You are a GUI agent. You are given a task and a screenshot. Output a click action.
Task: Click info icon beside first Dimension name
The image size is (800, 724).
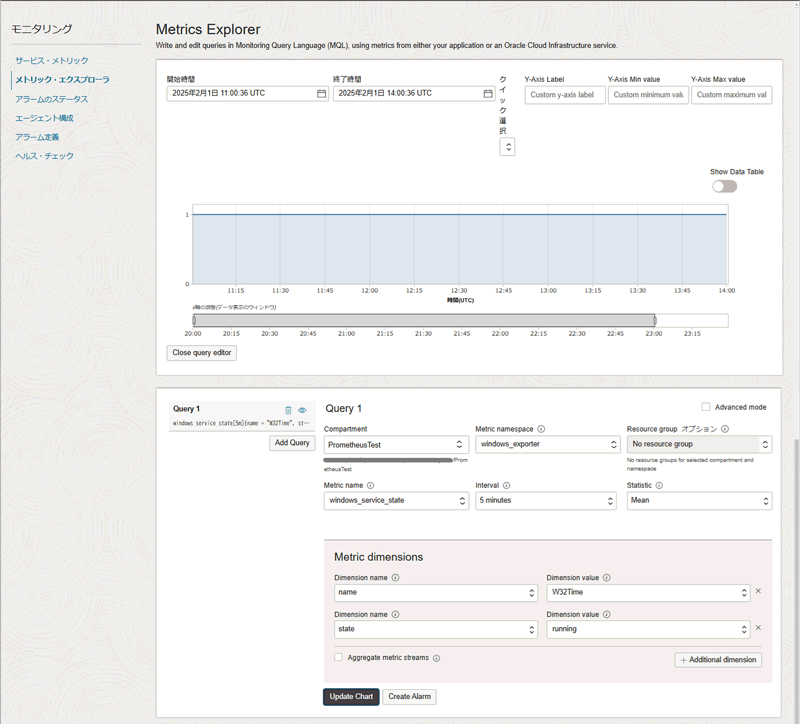click(395, 578)
